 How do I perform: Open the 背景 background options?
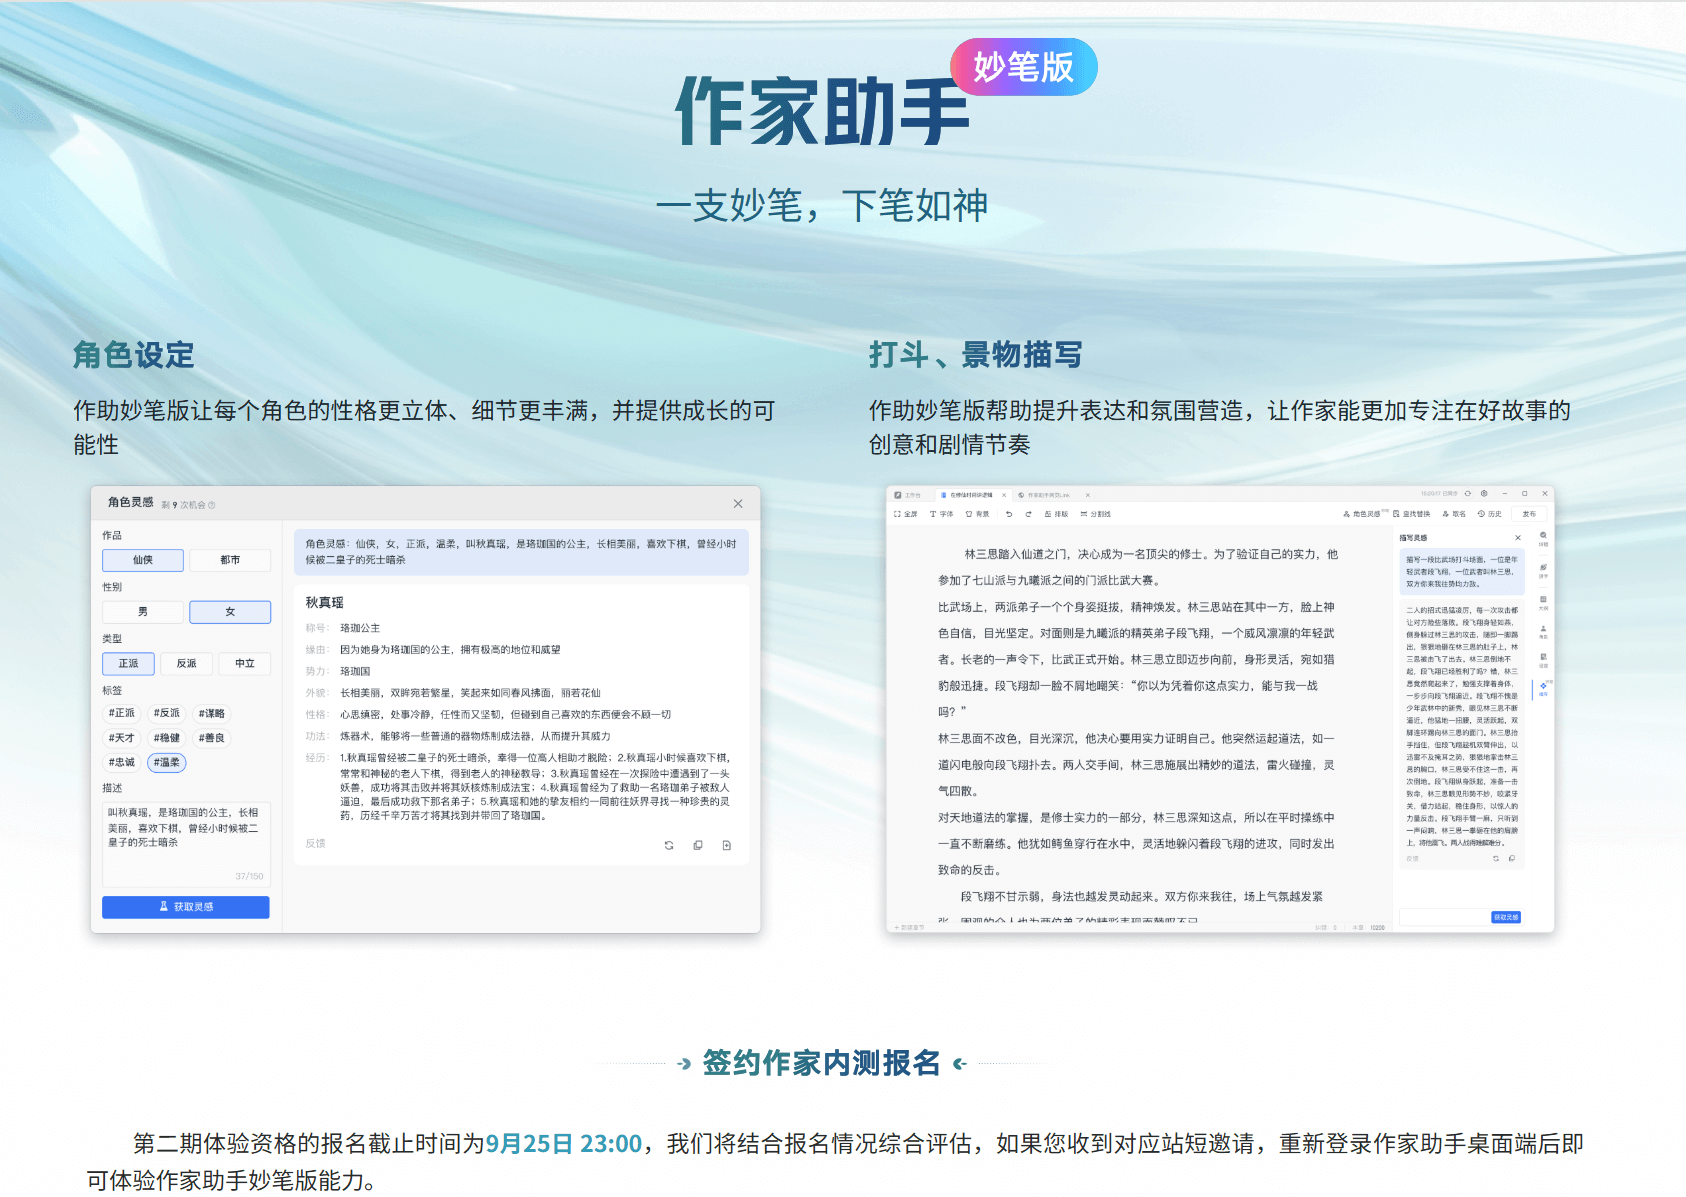coord(978,514)
